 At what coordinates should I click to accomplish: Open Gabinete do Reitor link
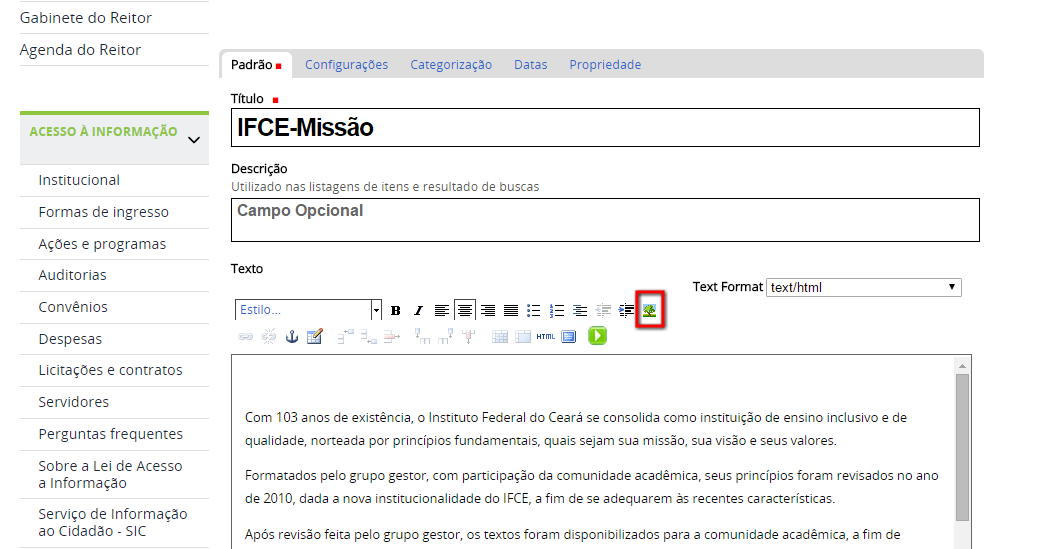click(86, 17)
